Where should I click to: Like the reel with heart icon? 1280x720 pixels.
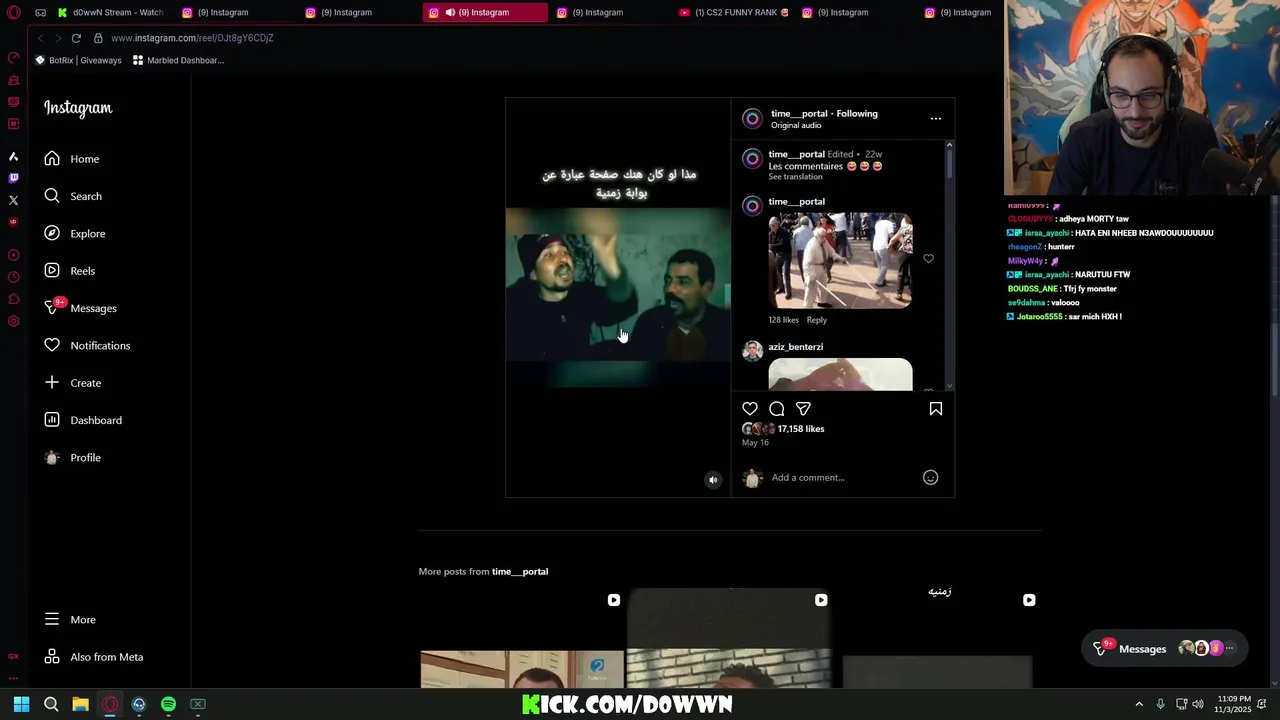pyautogui.click(x=750, y=409)
